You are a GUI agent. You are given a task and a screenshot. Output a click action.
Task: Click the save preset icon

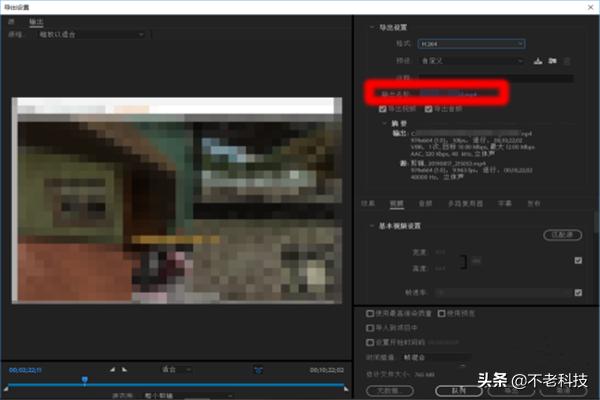pos(538,61)
